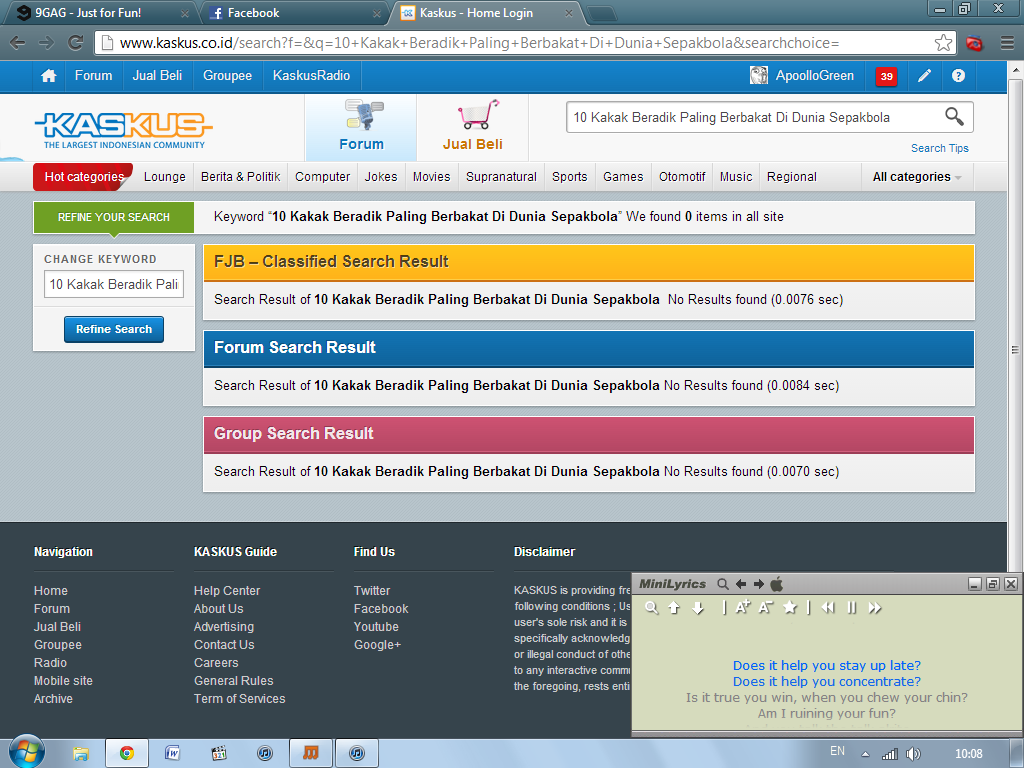Open the Lounge category

165,177
